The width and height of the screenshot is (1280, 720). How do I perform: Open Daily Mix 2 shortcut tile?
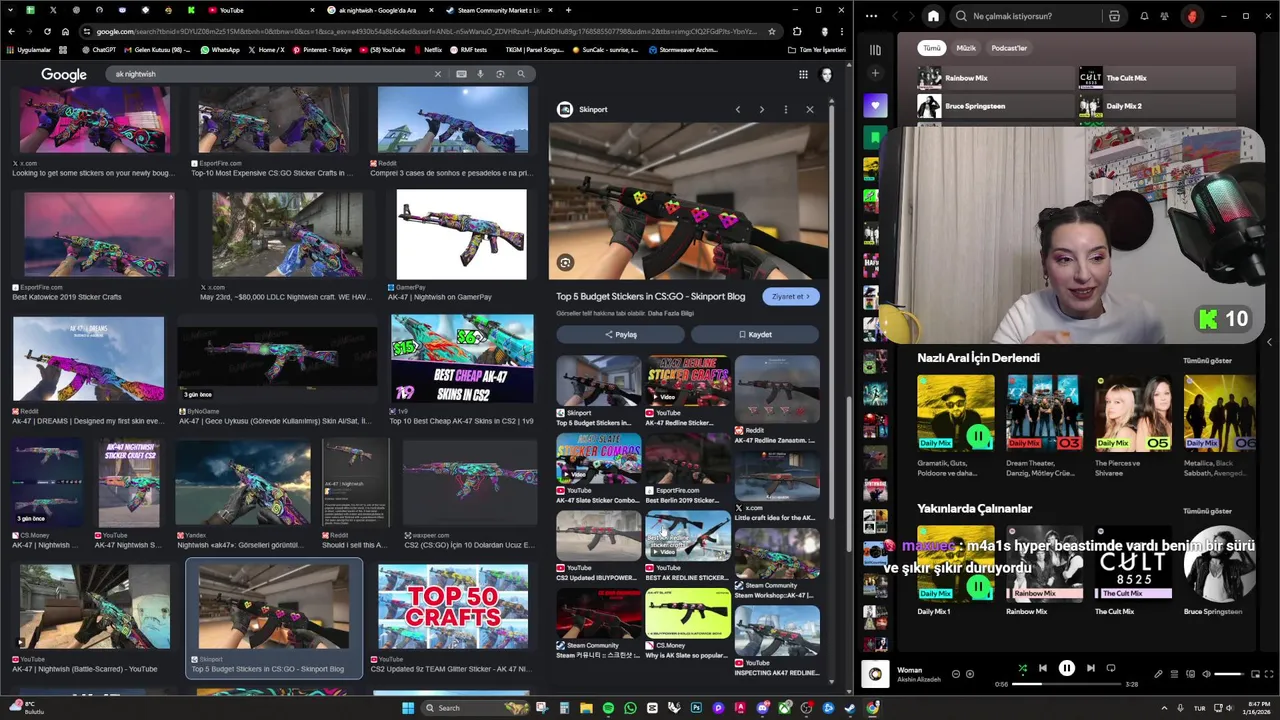(x=1156, y=106)
